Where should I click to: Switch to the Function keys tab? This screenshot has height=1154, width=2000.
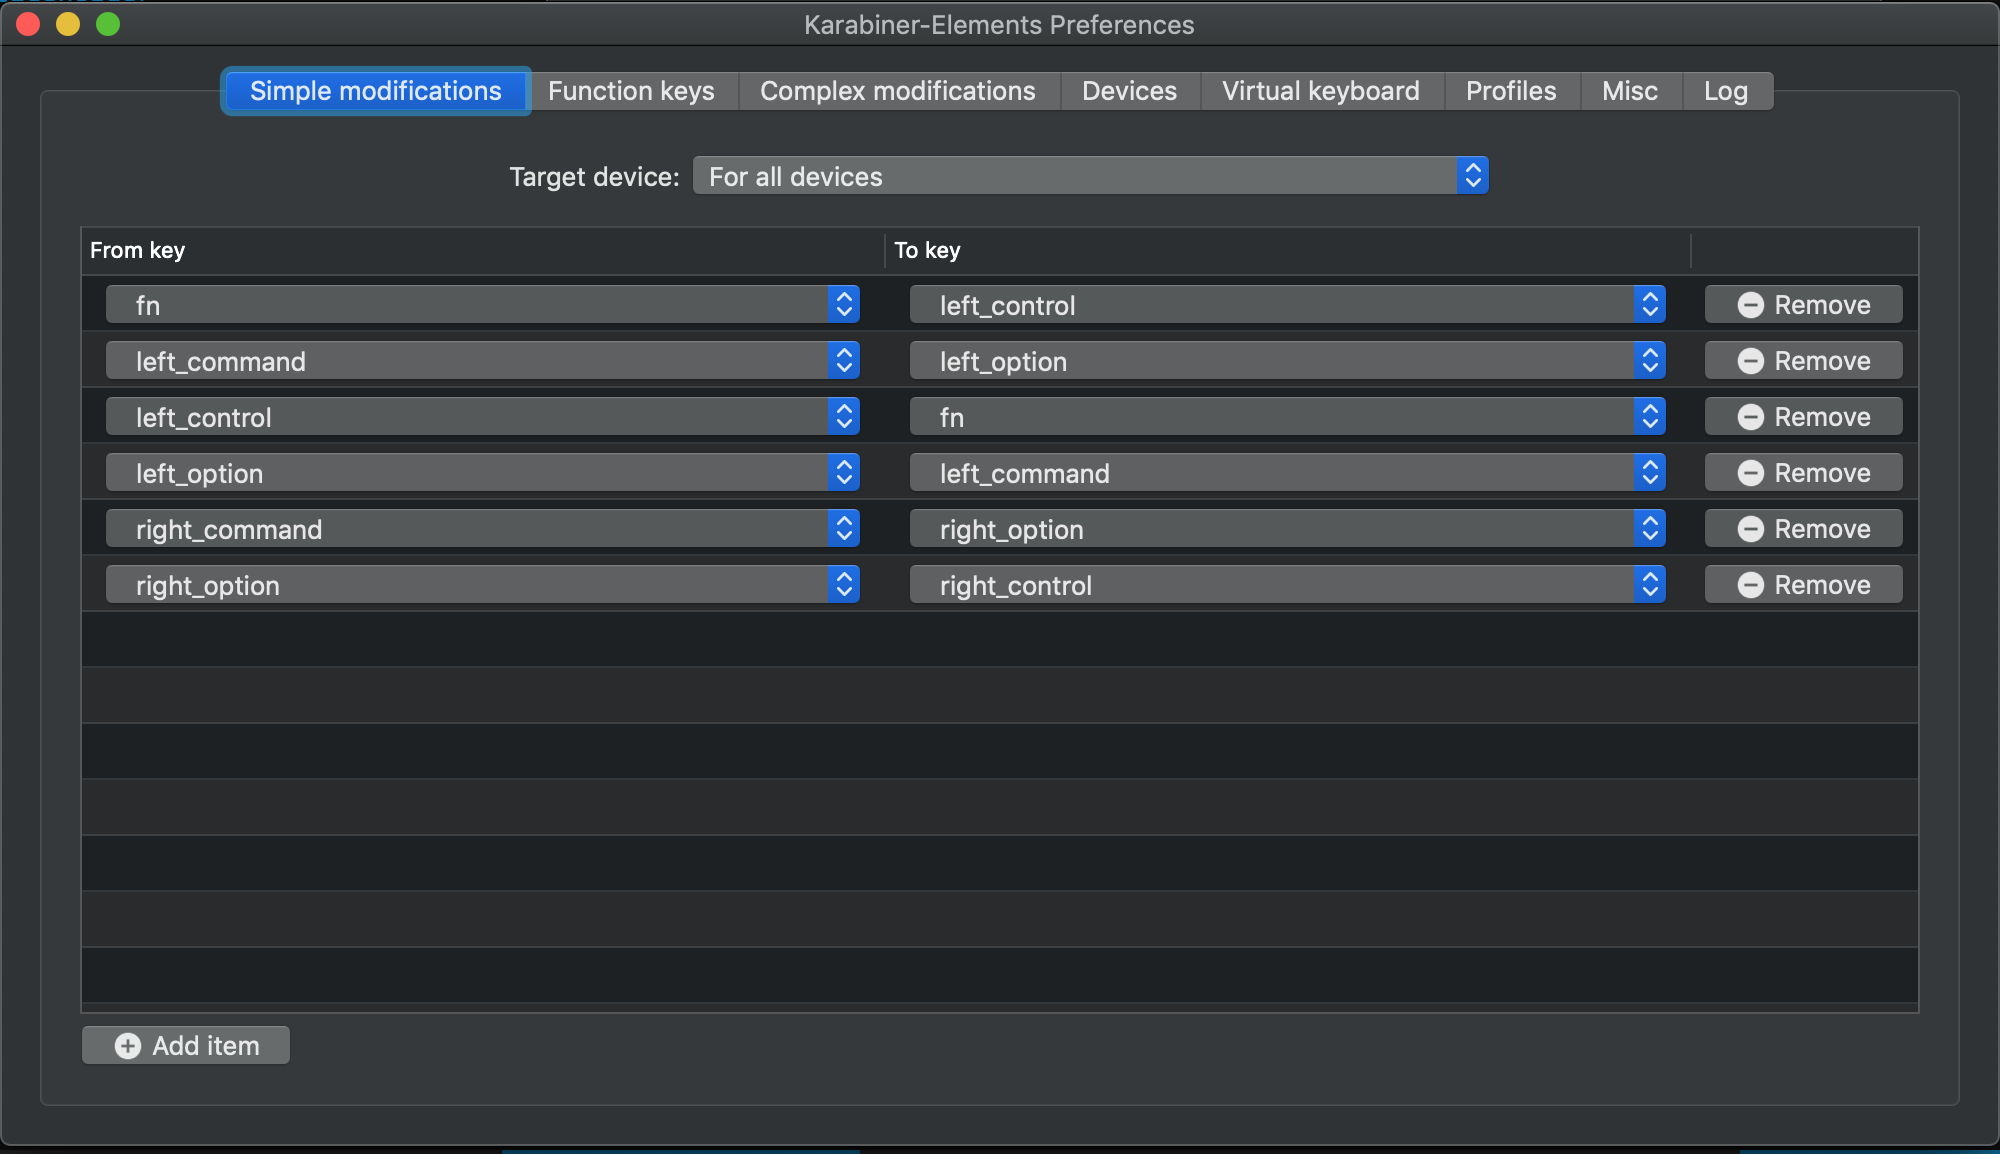(631, 91)
